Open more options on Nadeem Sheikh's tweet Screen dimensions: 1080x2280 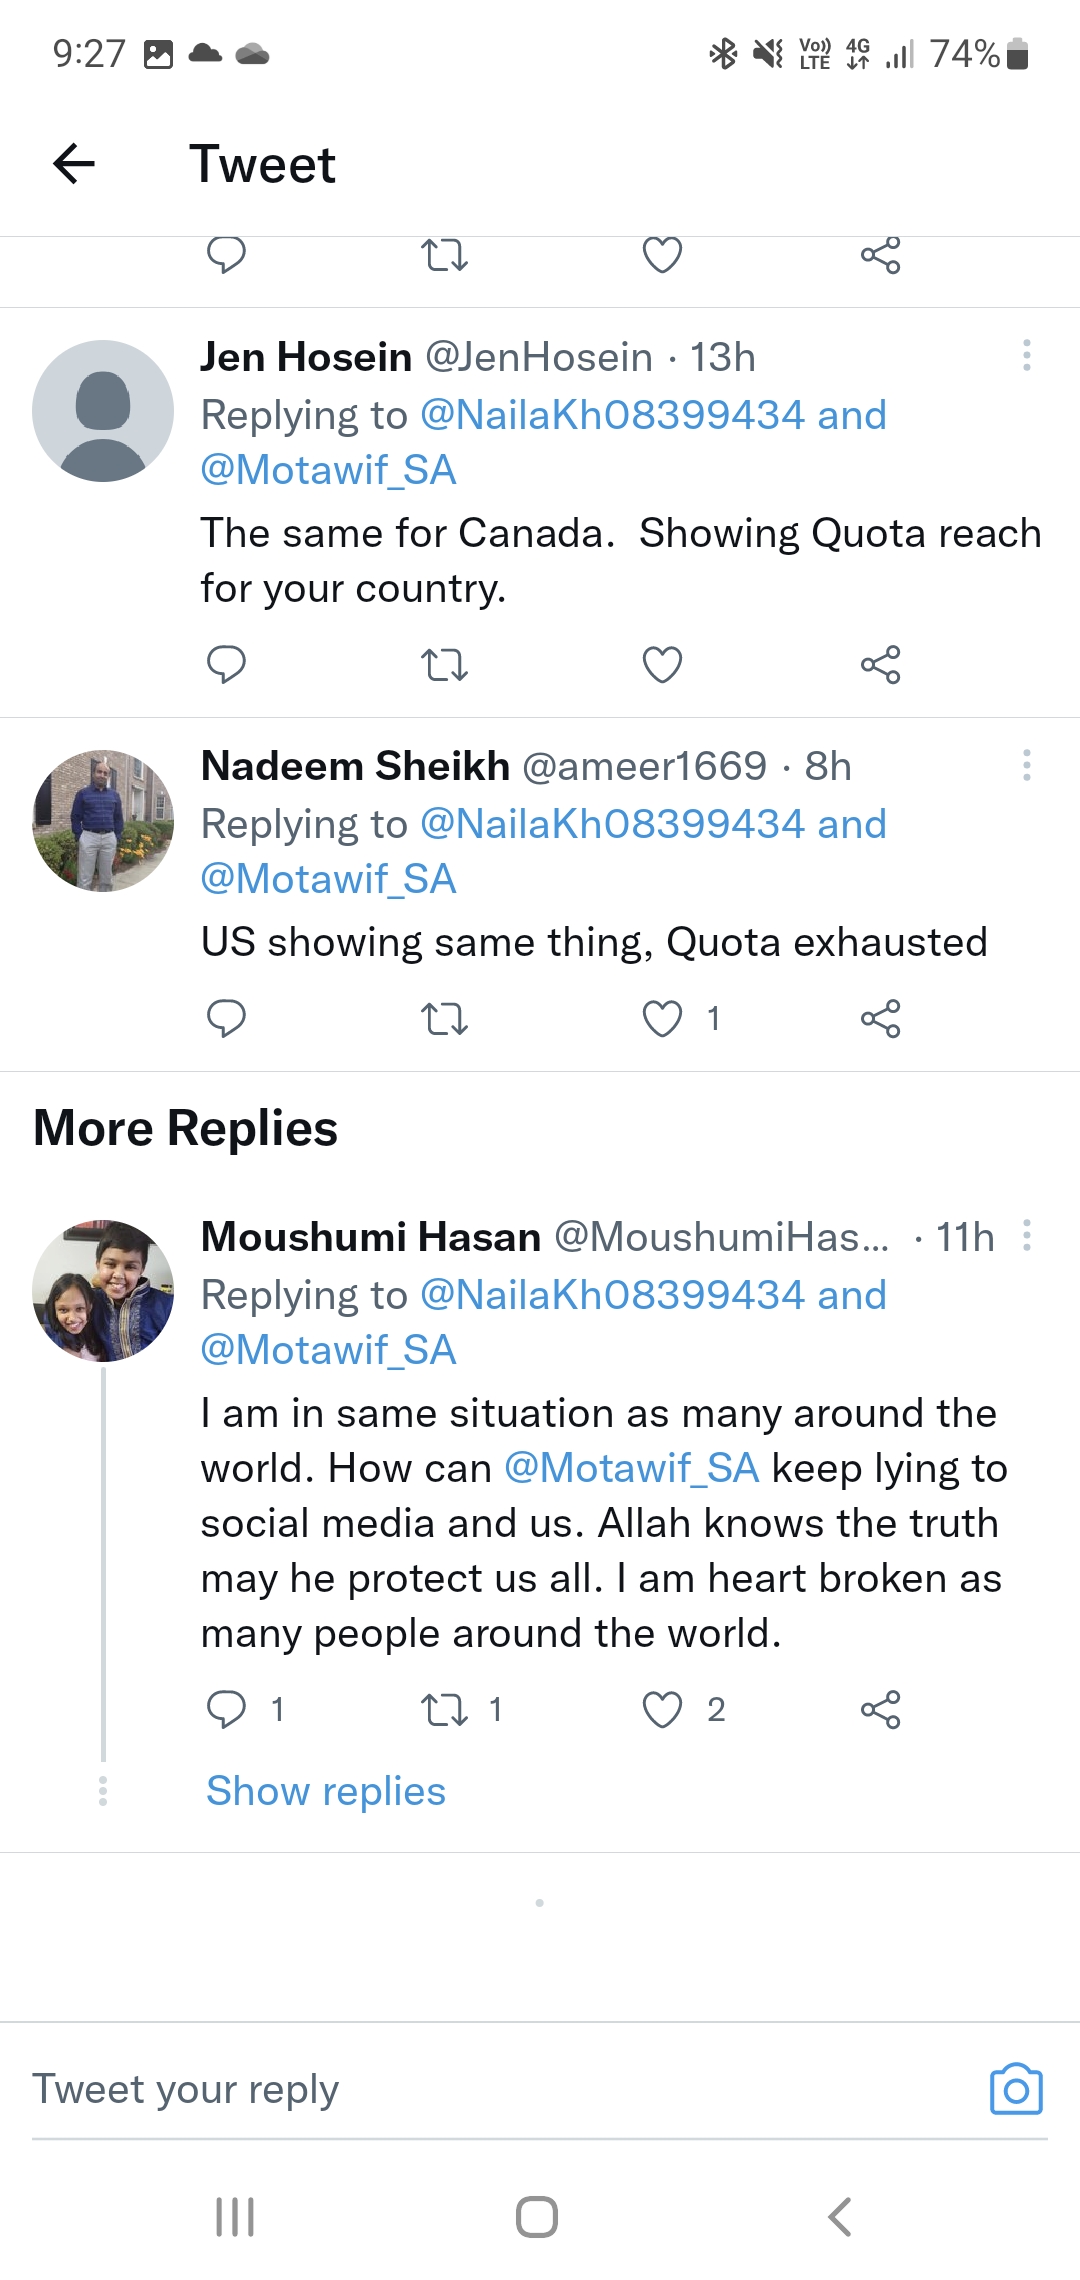click(1026, 765)
